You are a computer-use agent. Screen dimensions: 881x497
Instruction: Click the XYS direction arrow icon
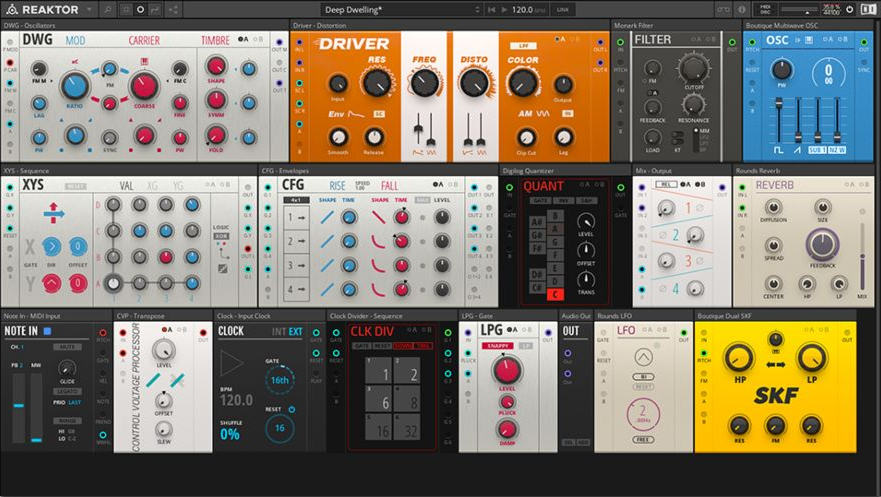55,211
